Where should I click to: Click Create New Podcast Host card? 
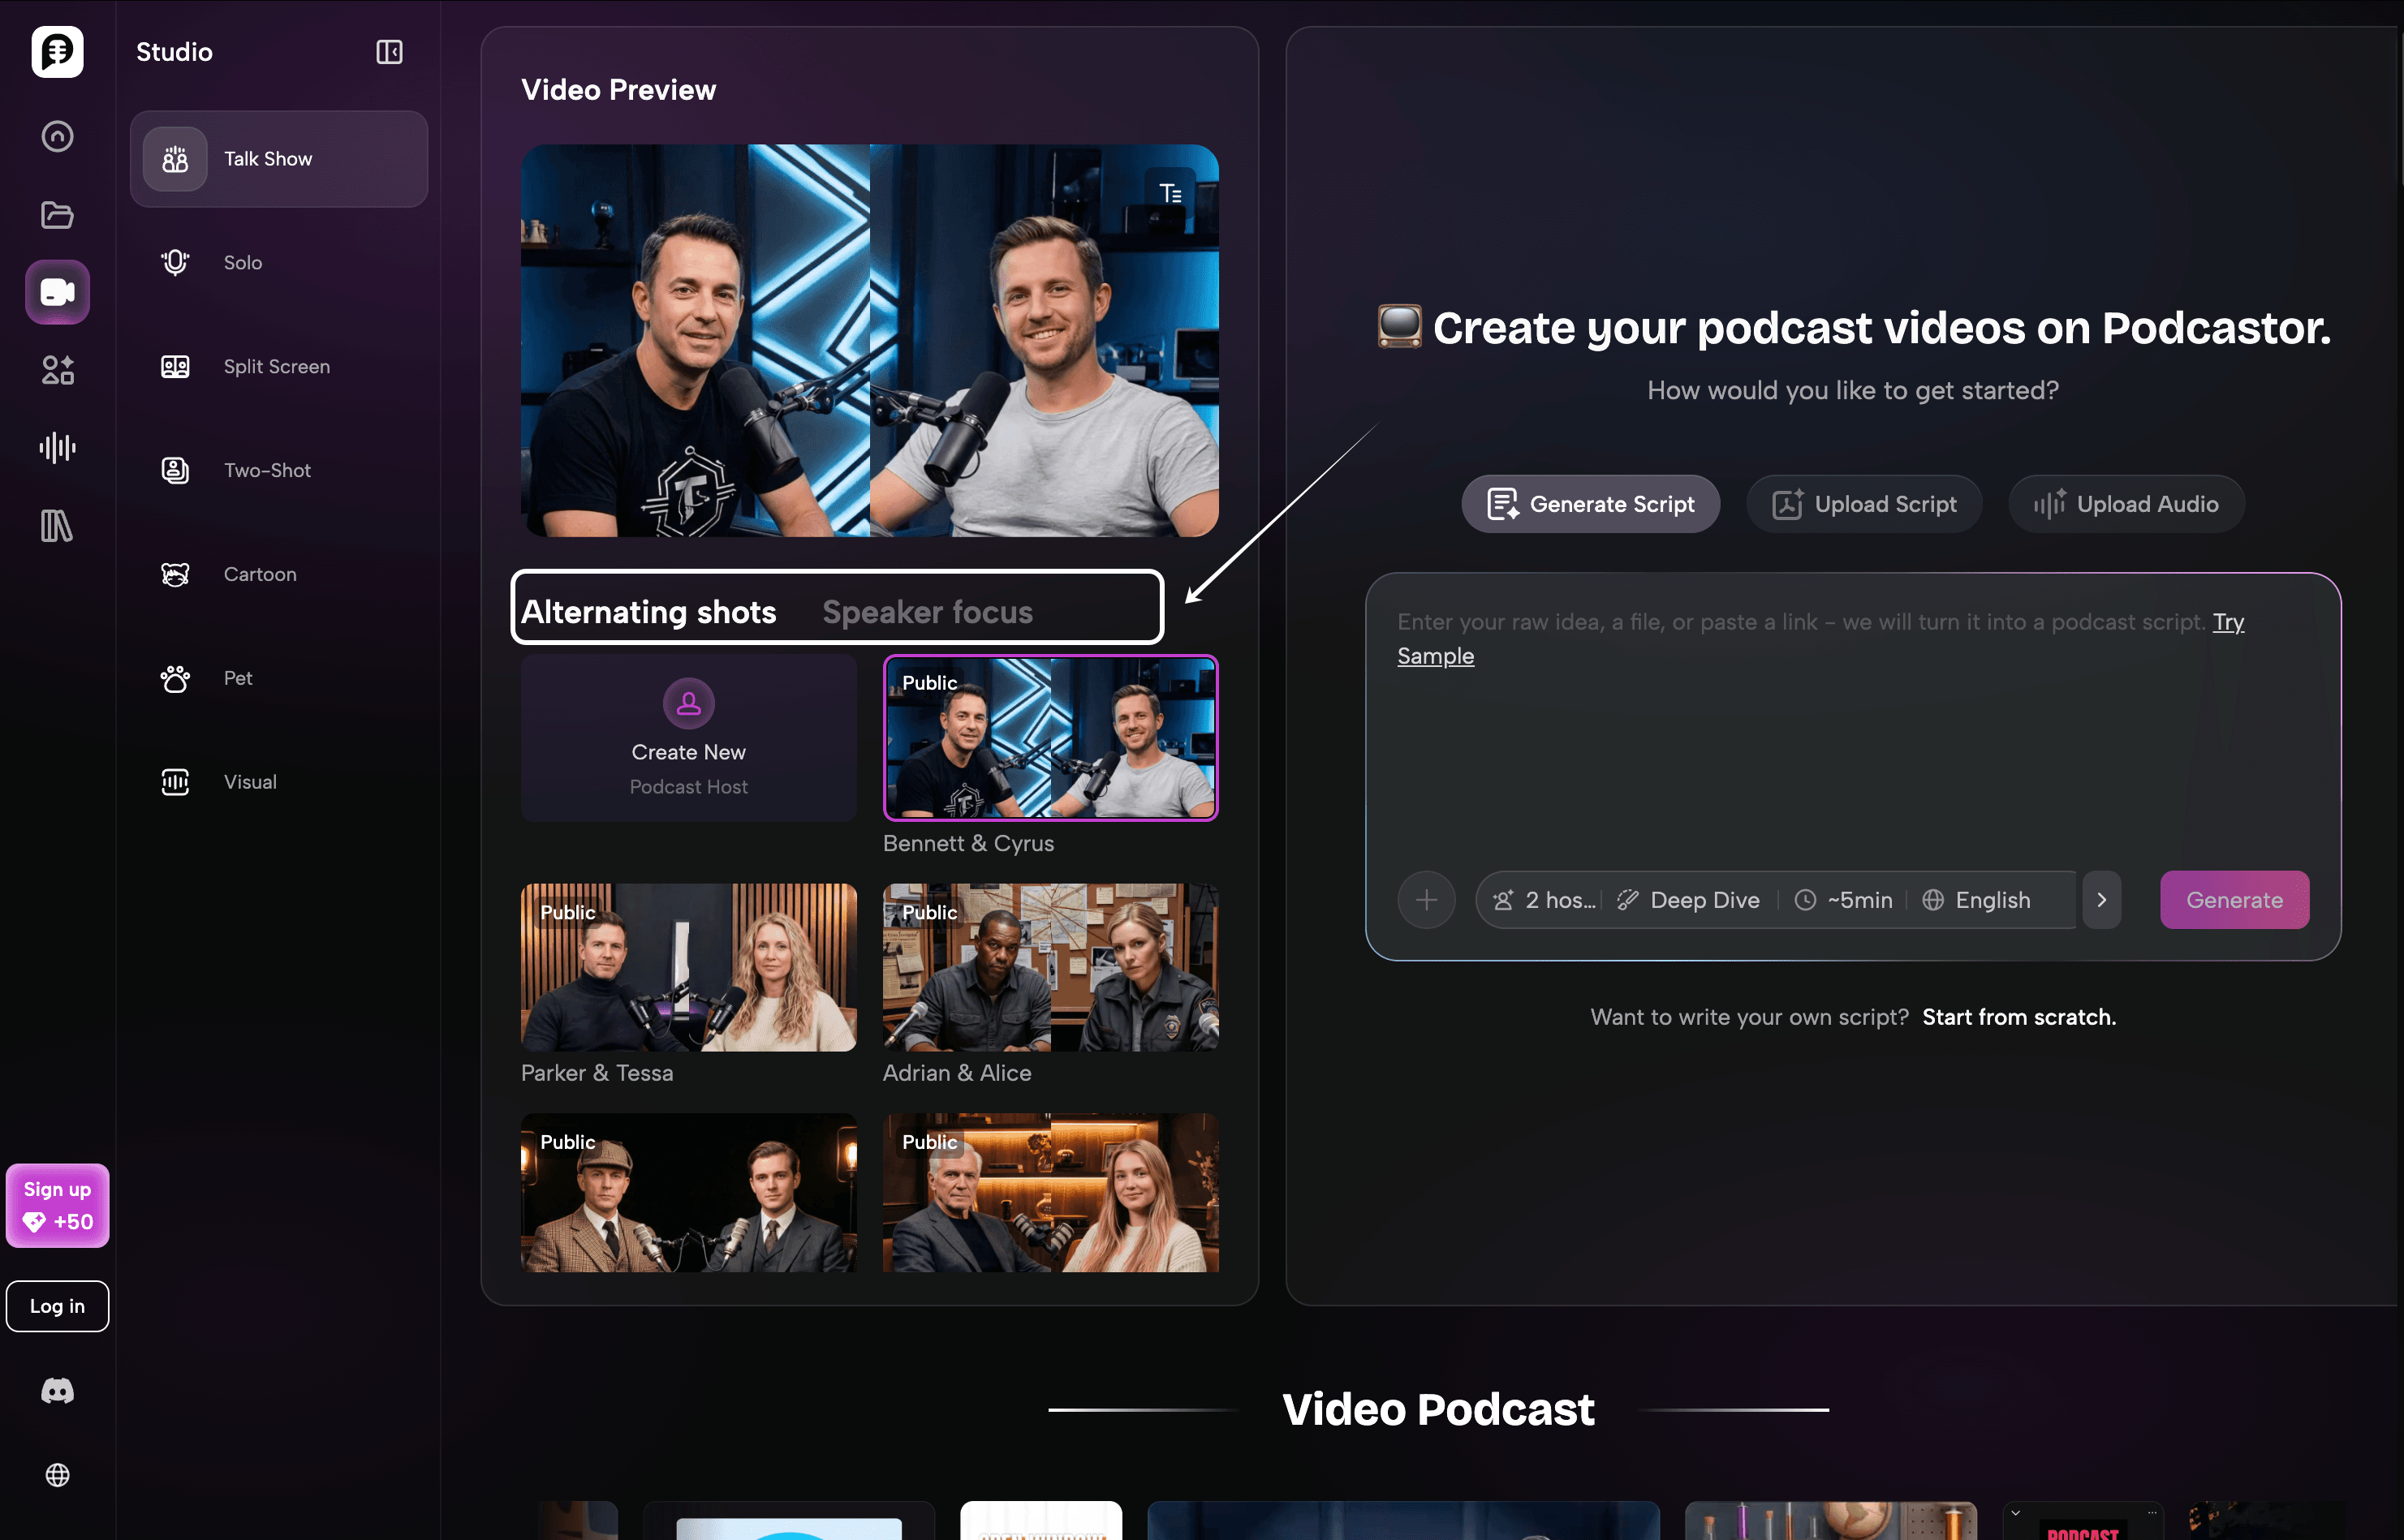tap(688, 739)
